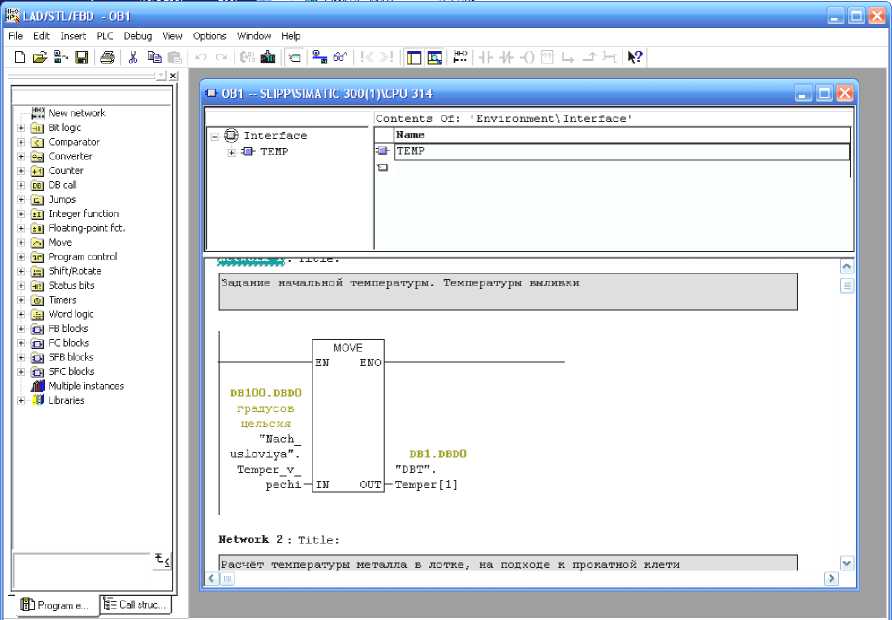Click the Cut scissors icon
Viewport: 892px width, 620px height.
(133, 57)
